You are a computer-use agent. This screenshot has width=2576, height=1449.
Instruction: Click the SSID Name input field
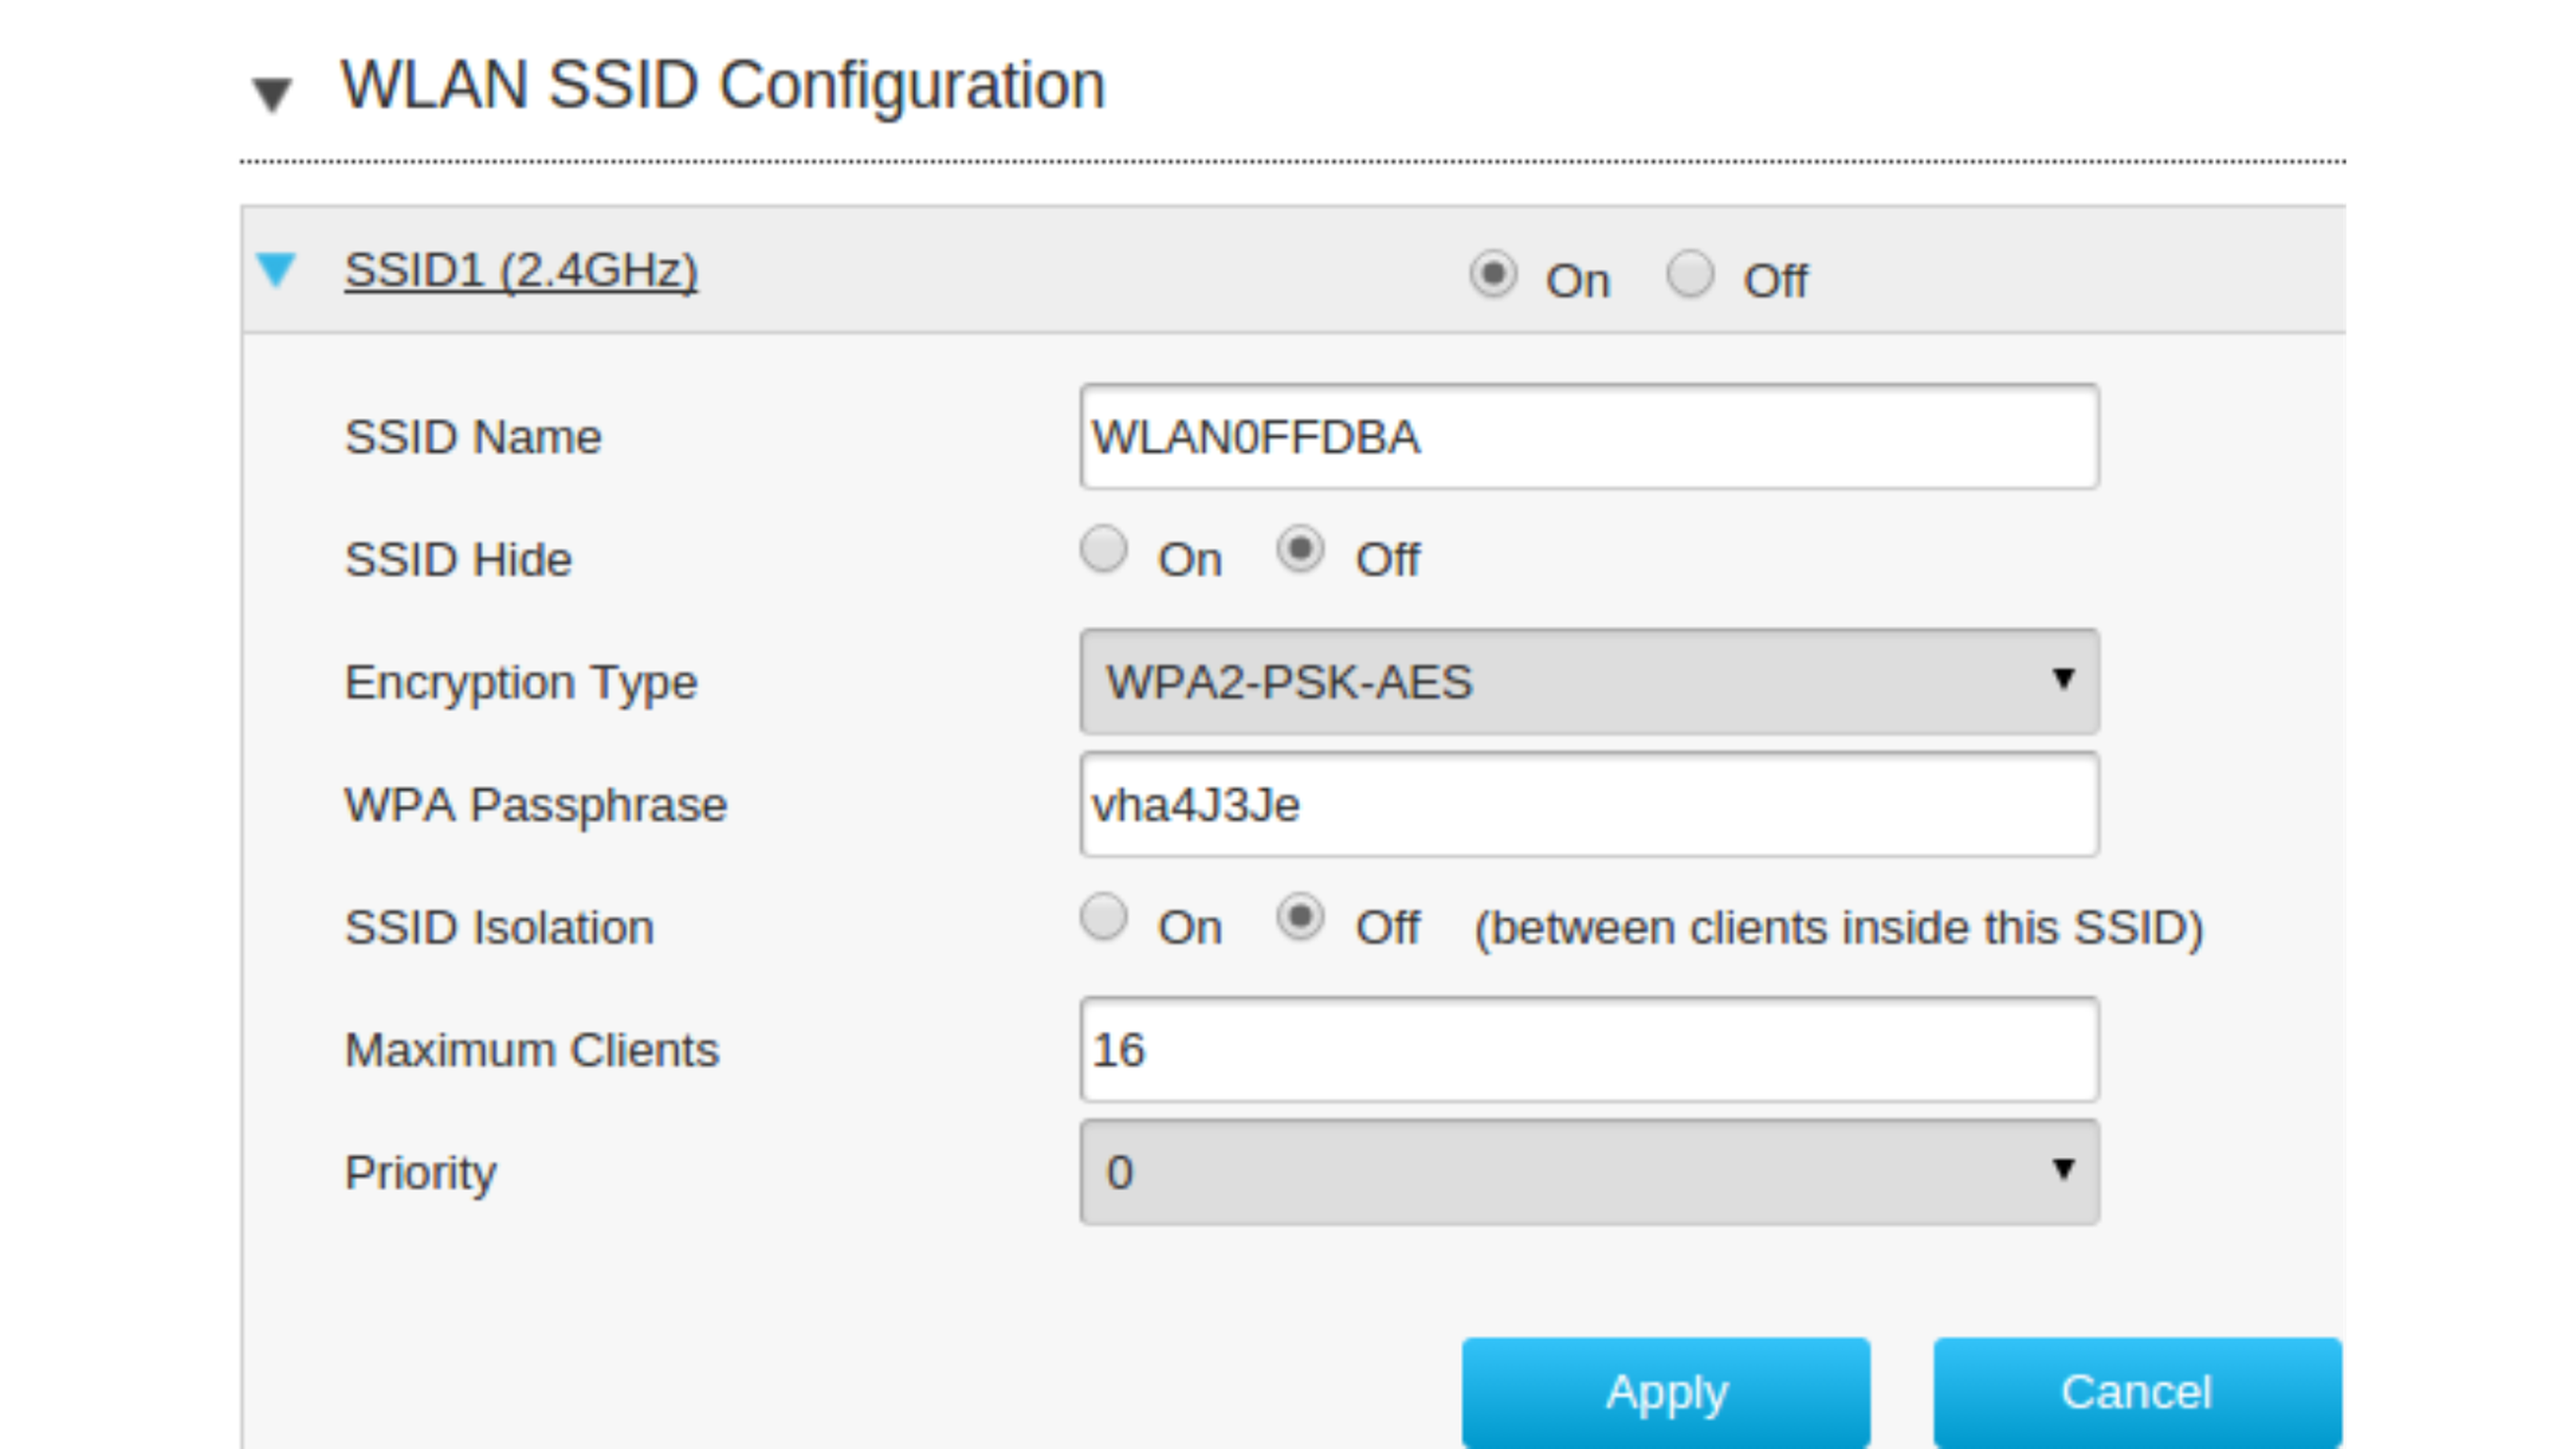click(1588, 437)
